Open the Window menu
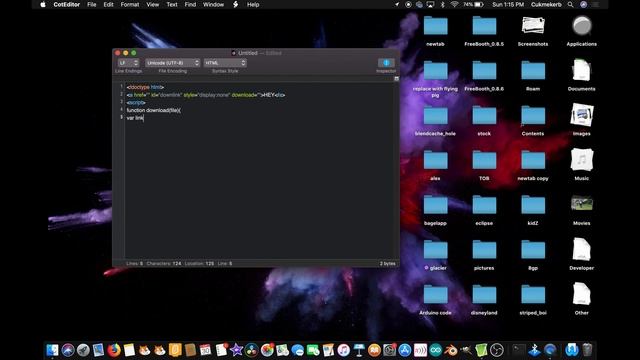The image size is (640, 360). 213,4
